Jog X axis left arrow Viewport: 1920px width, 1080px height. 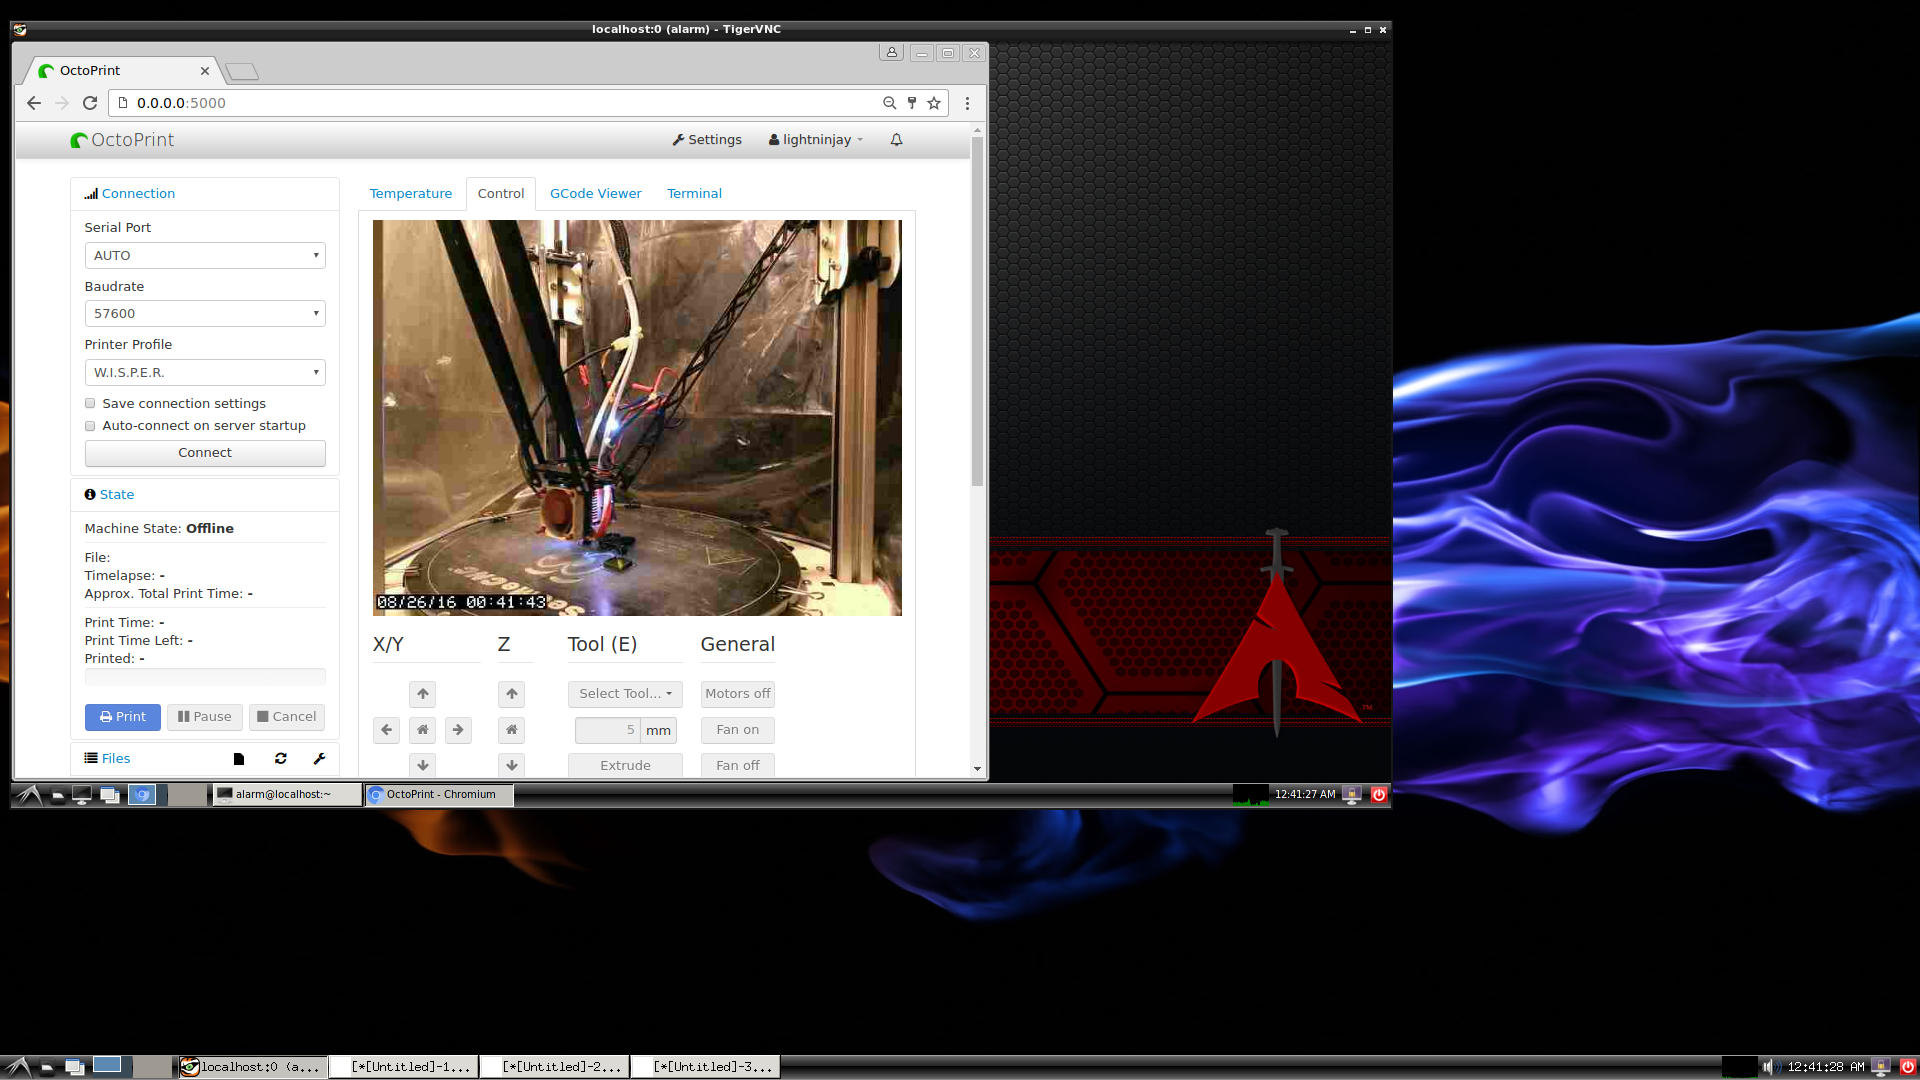(386, 730)
